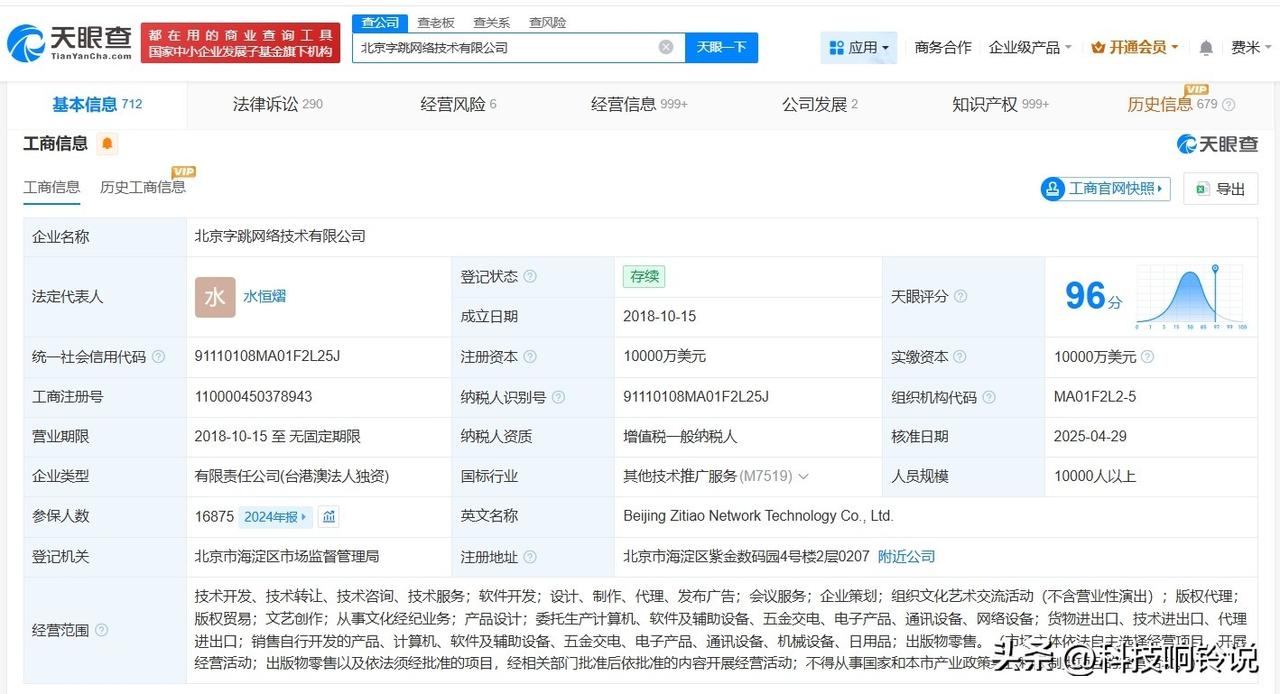The height and width of the screenshot is (694, 1280).
Task: Click the help icon after 10000万美元 paid-in value
Action: click(1147, 357)
